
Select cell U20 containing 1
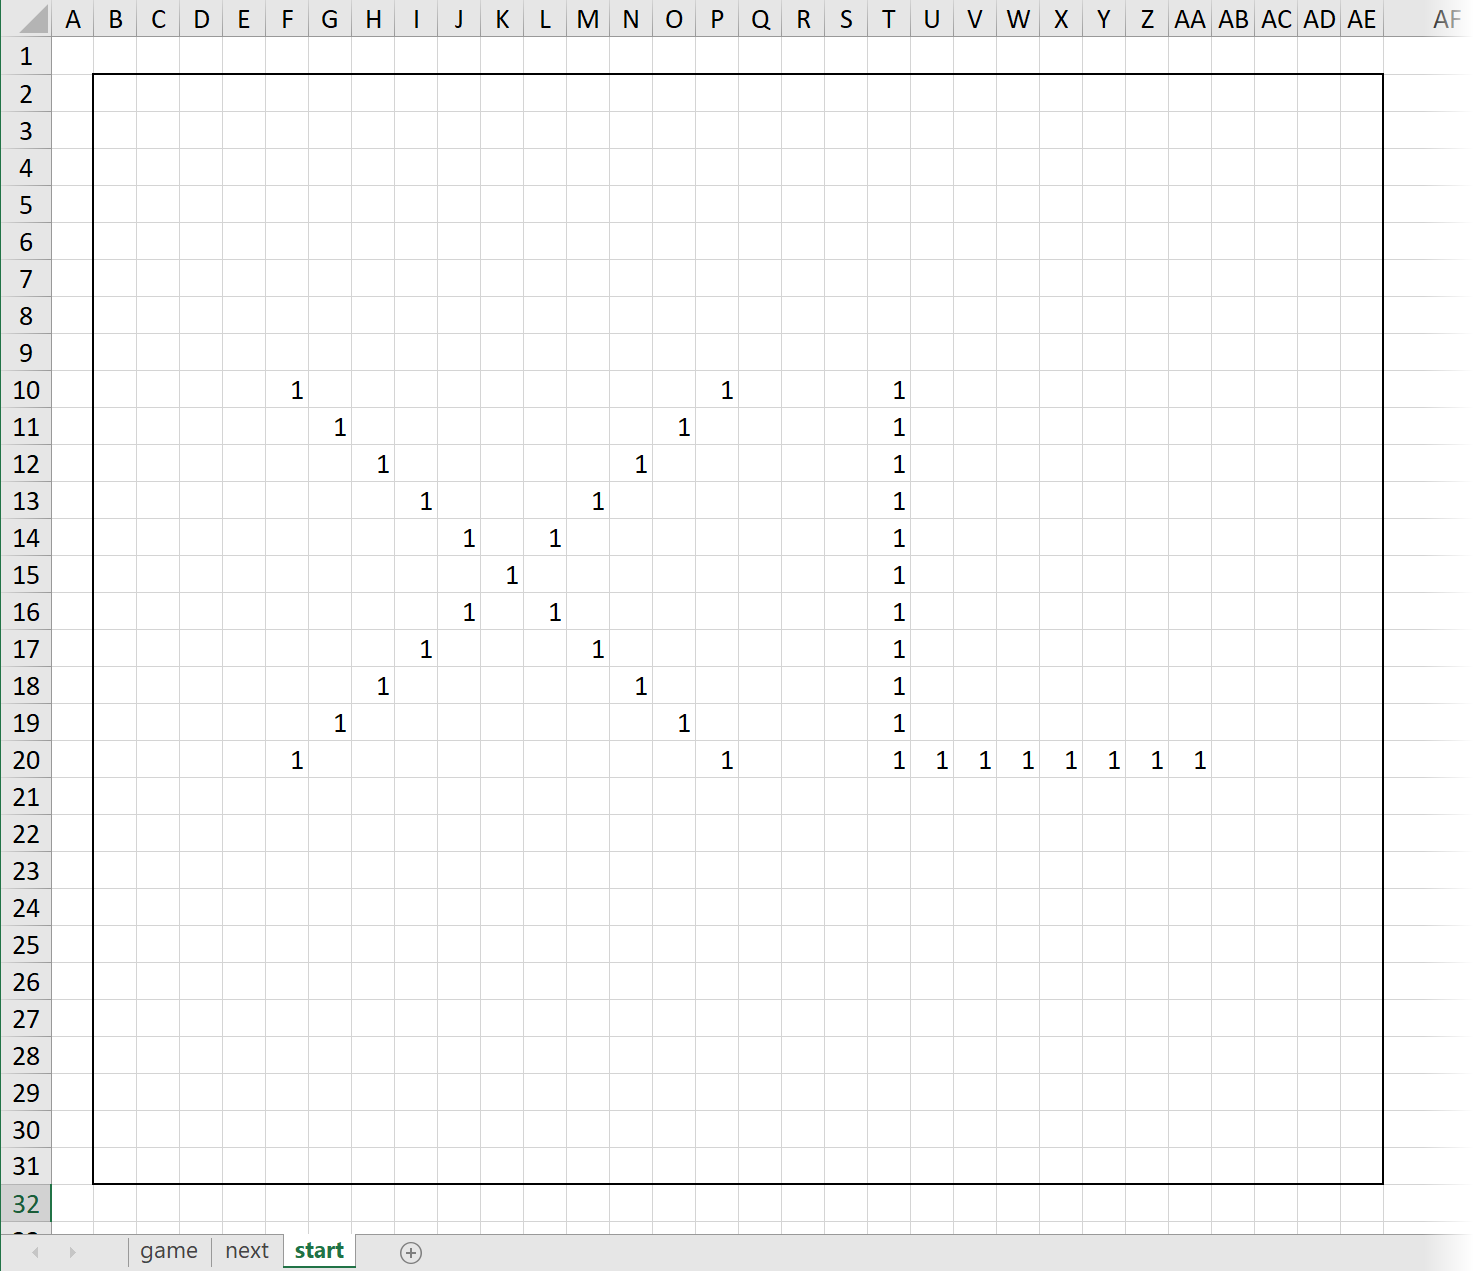[932, 759]
